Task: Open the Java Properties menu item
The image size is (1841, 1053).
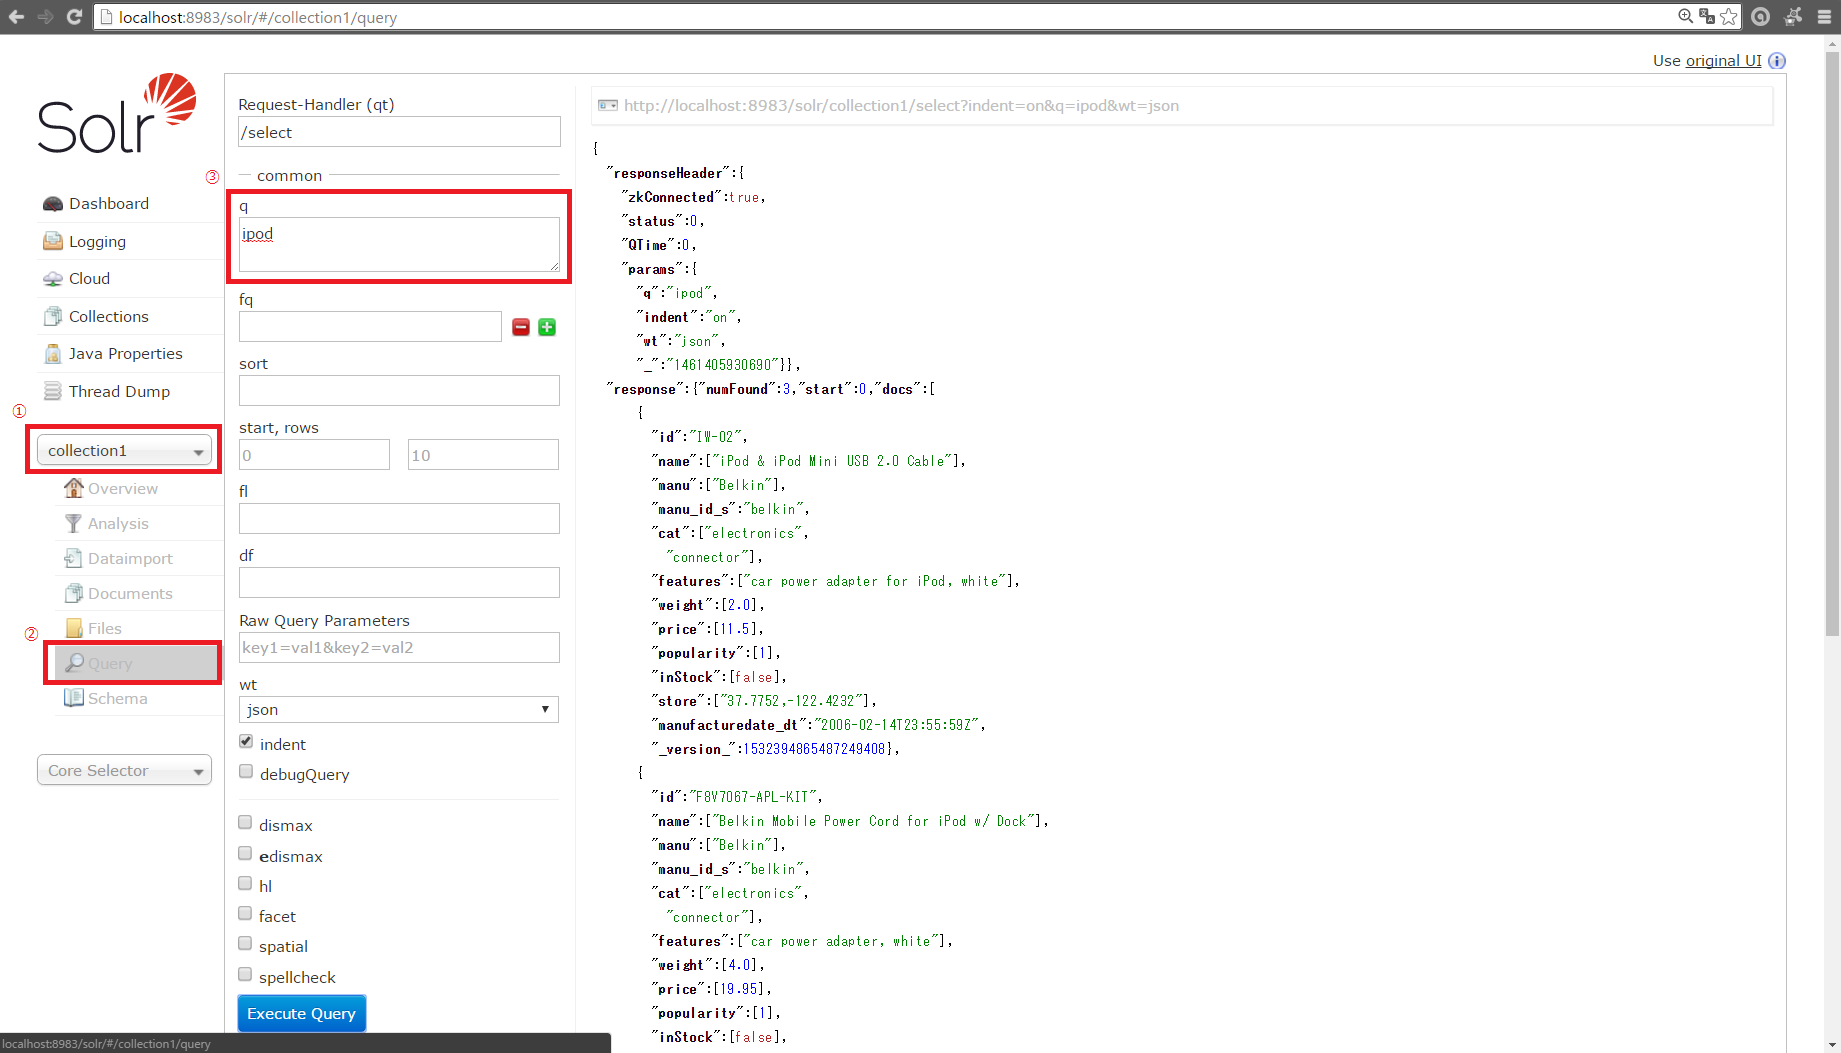Action: click(125, 354)
